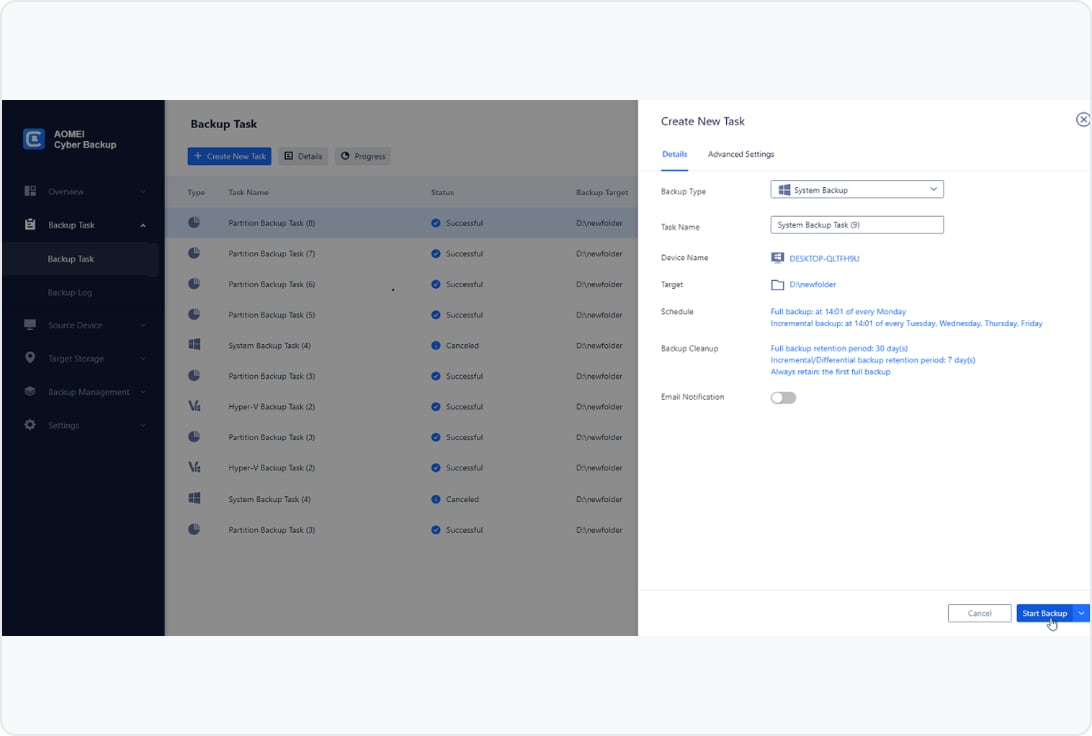Open Backup Log in the sidebar
This screenshot has height=736, width=1092.
click(x=70, y=292)
